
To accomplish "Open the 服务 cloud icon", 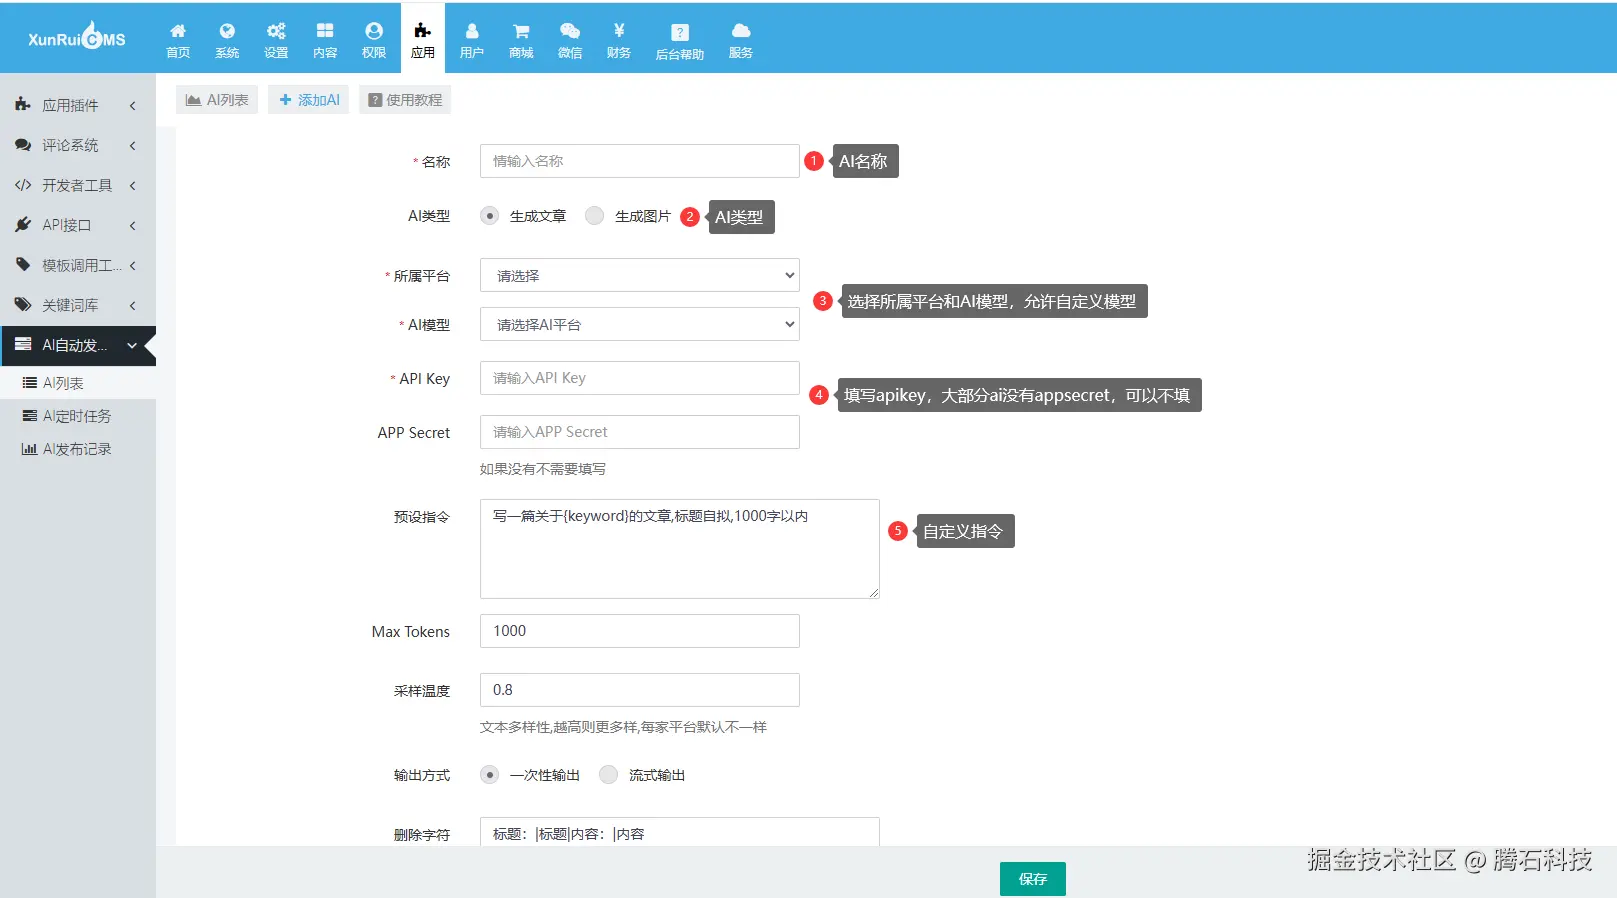I will coord(741,31).
